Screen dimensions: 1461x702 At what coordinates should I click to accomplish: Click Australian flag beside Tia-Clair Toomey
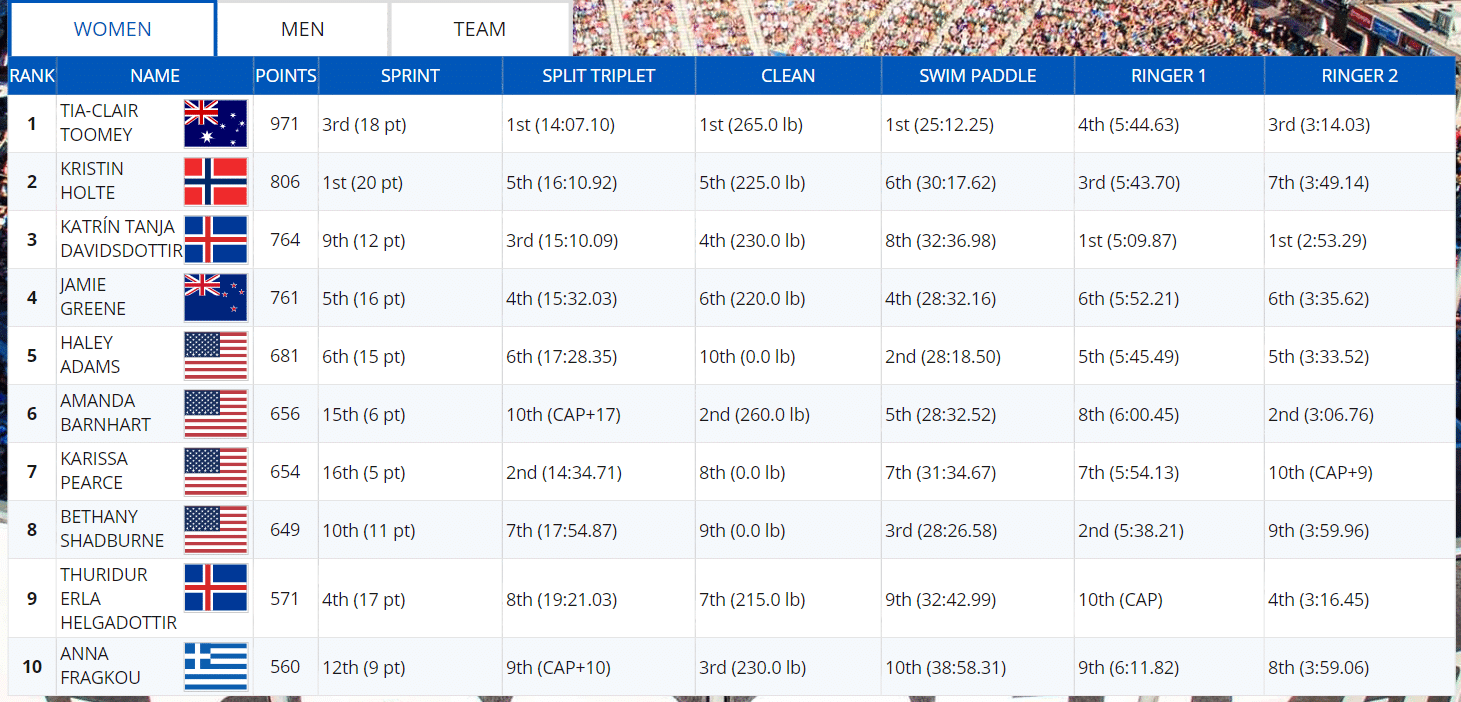click(x=215, y=124)
